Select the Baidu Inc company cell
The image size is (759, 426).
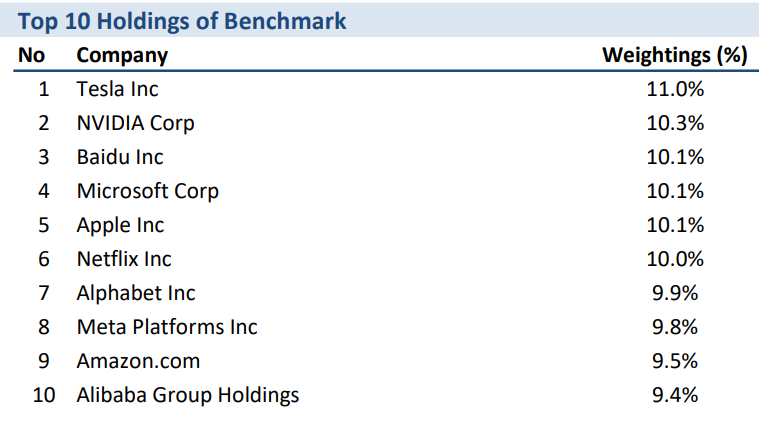pyautogui.click(x=120, y=157)
